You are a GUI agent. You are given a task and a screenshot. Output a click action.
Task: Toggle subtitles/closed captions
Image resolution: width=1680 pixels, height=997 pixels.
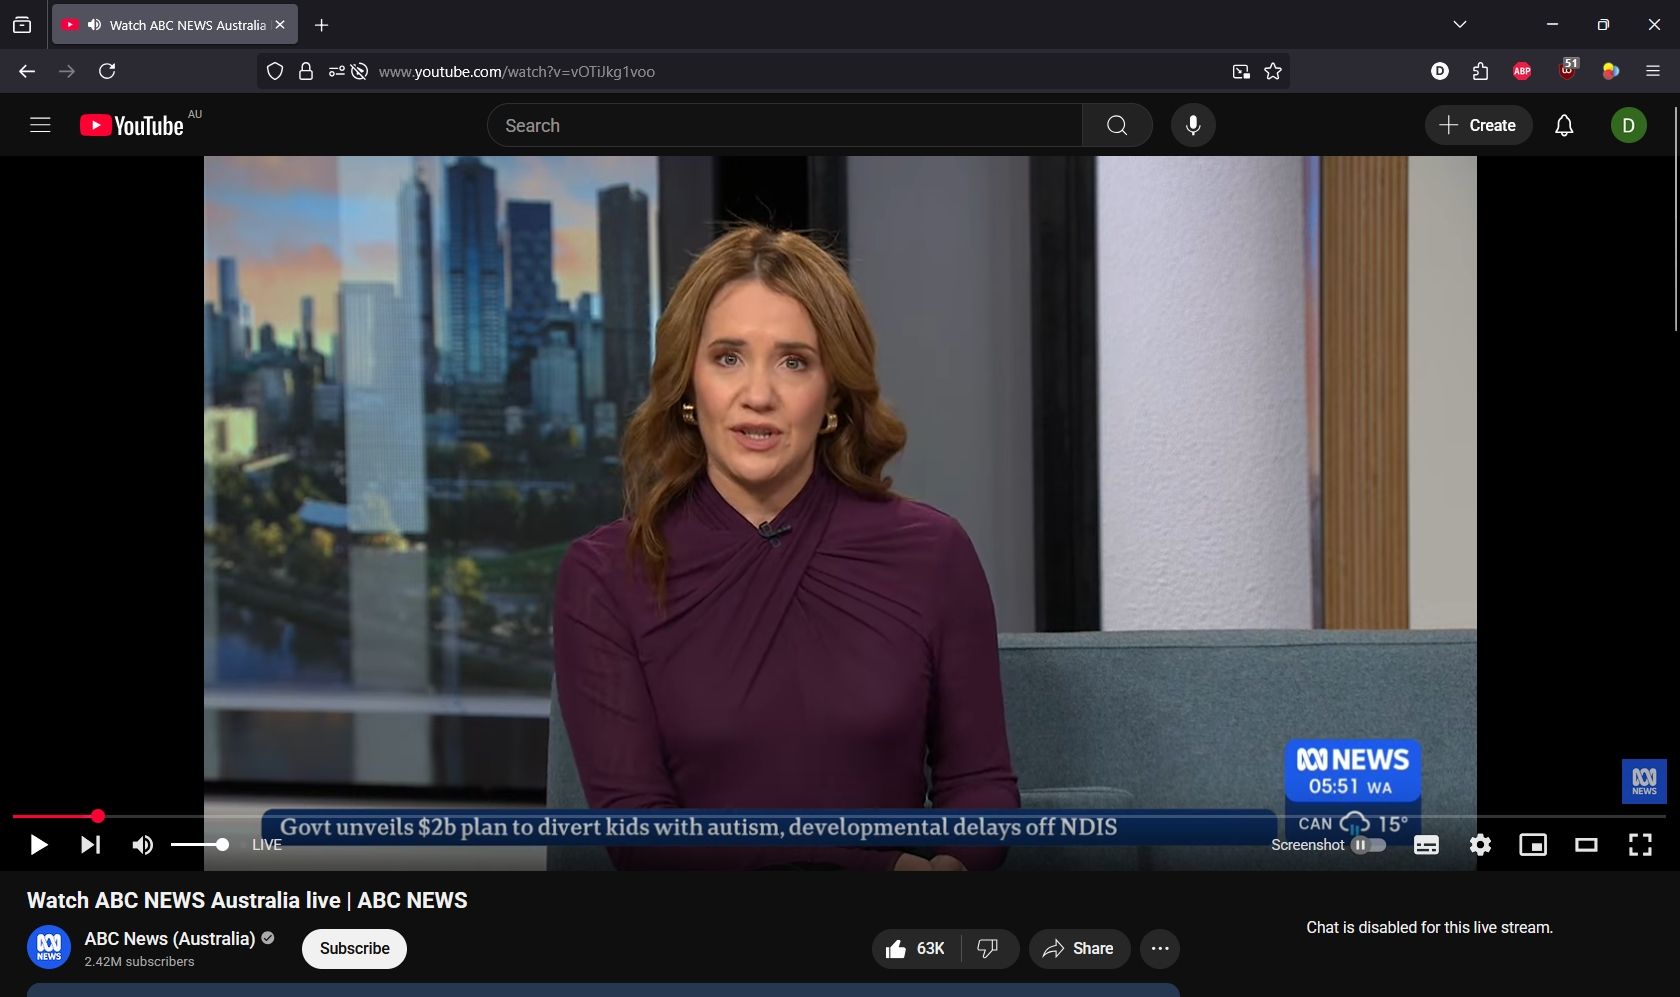(1426, 845)
